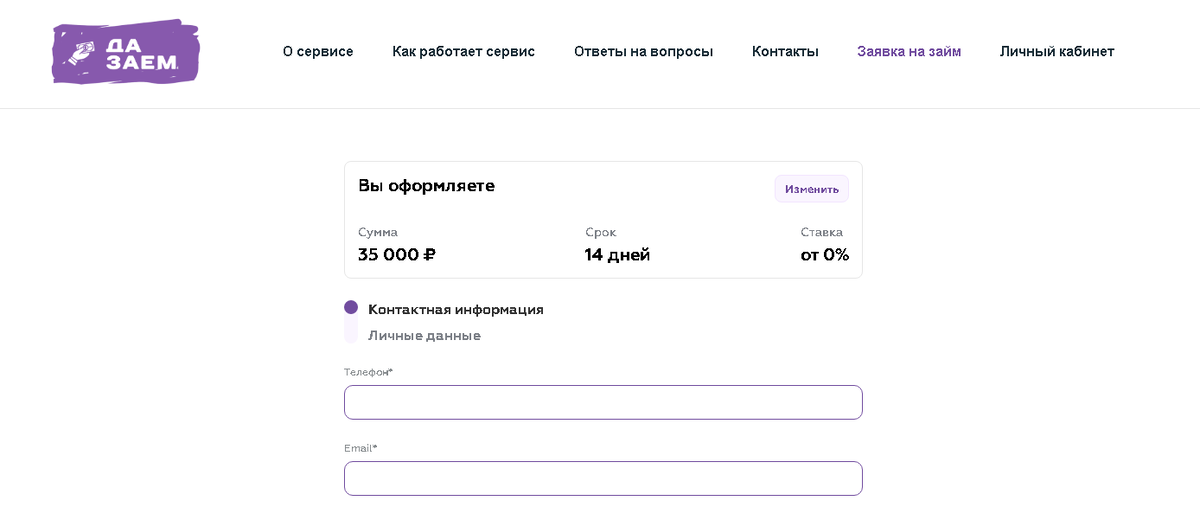Click the от 0% rate value
This screenshot has height=520, width=1200.
click(824, 254)
